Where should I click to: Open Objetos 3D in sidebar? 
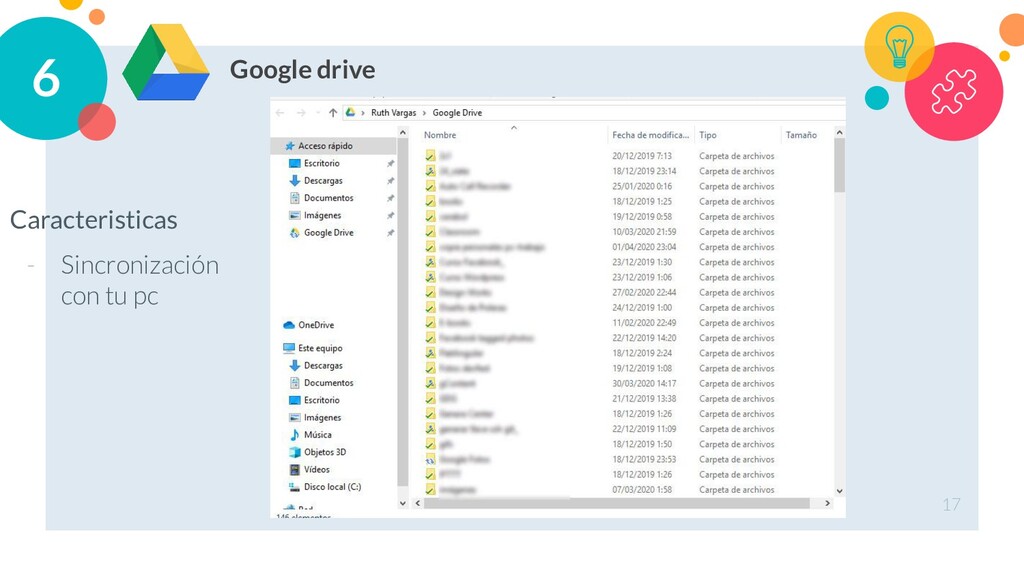(x=325, y=452)
